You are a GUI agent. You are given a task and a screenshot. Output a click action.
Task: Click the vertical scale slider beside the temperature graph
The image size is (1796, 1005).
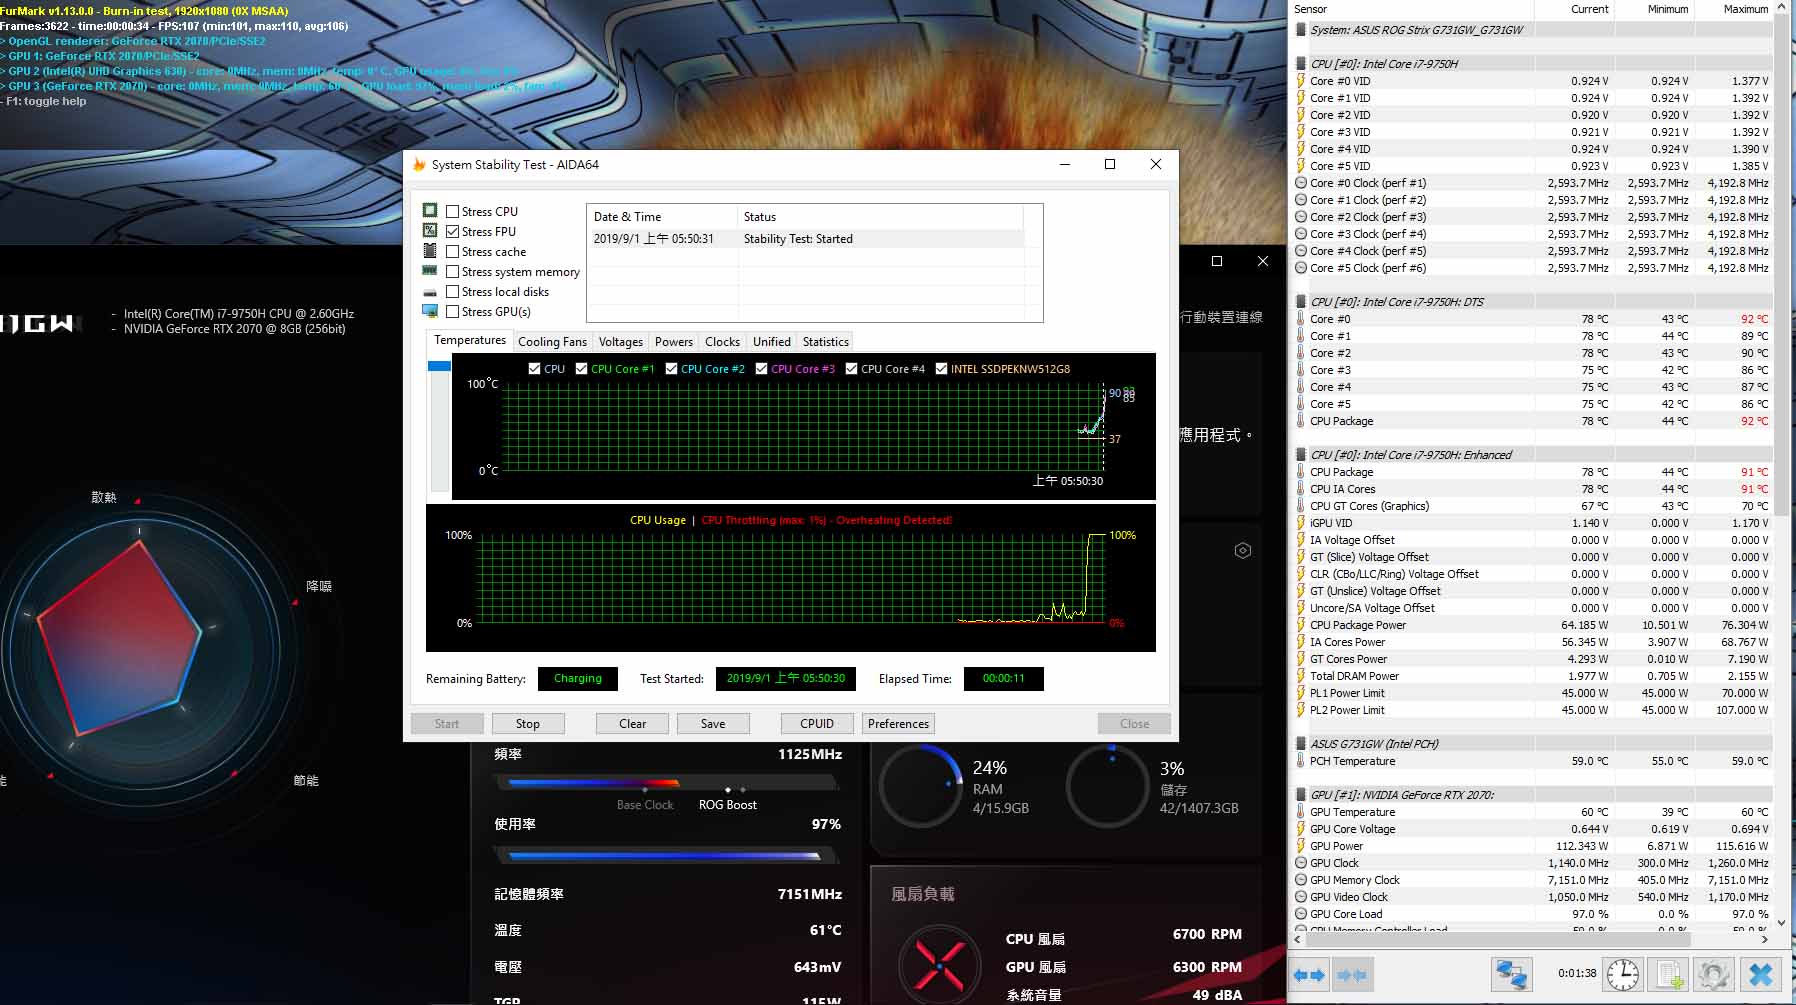point(439,425)
